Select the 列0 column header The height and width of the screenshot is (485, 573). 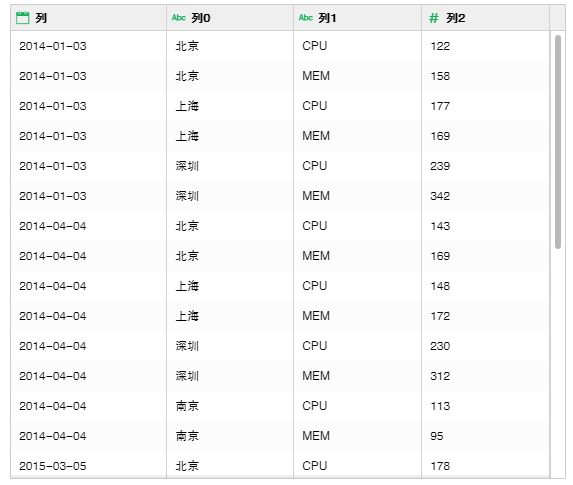coord(230,18)
